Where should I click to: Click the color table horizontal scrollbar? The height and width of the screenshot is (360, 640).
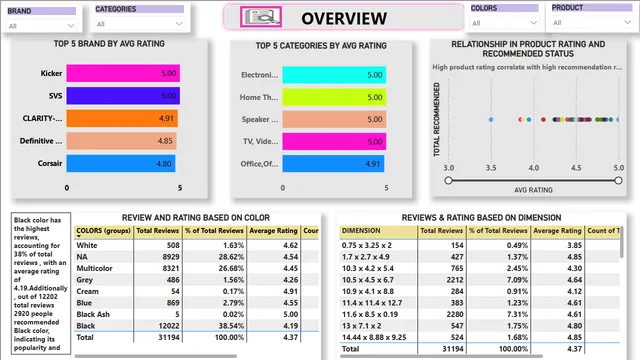click(156, 356)
